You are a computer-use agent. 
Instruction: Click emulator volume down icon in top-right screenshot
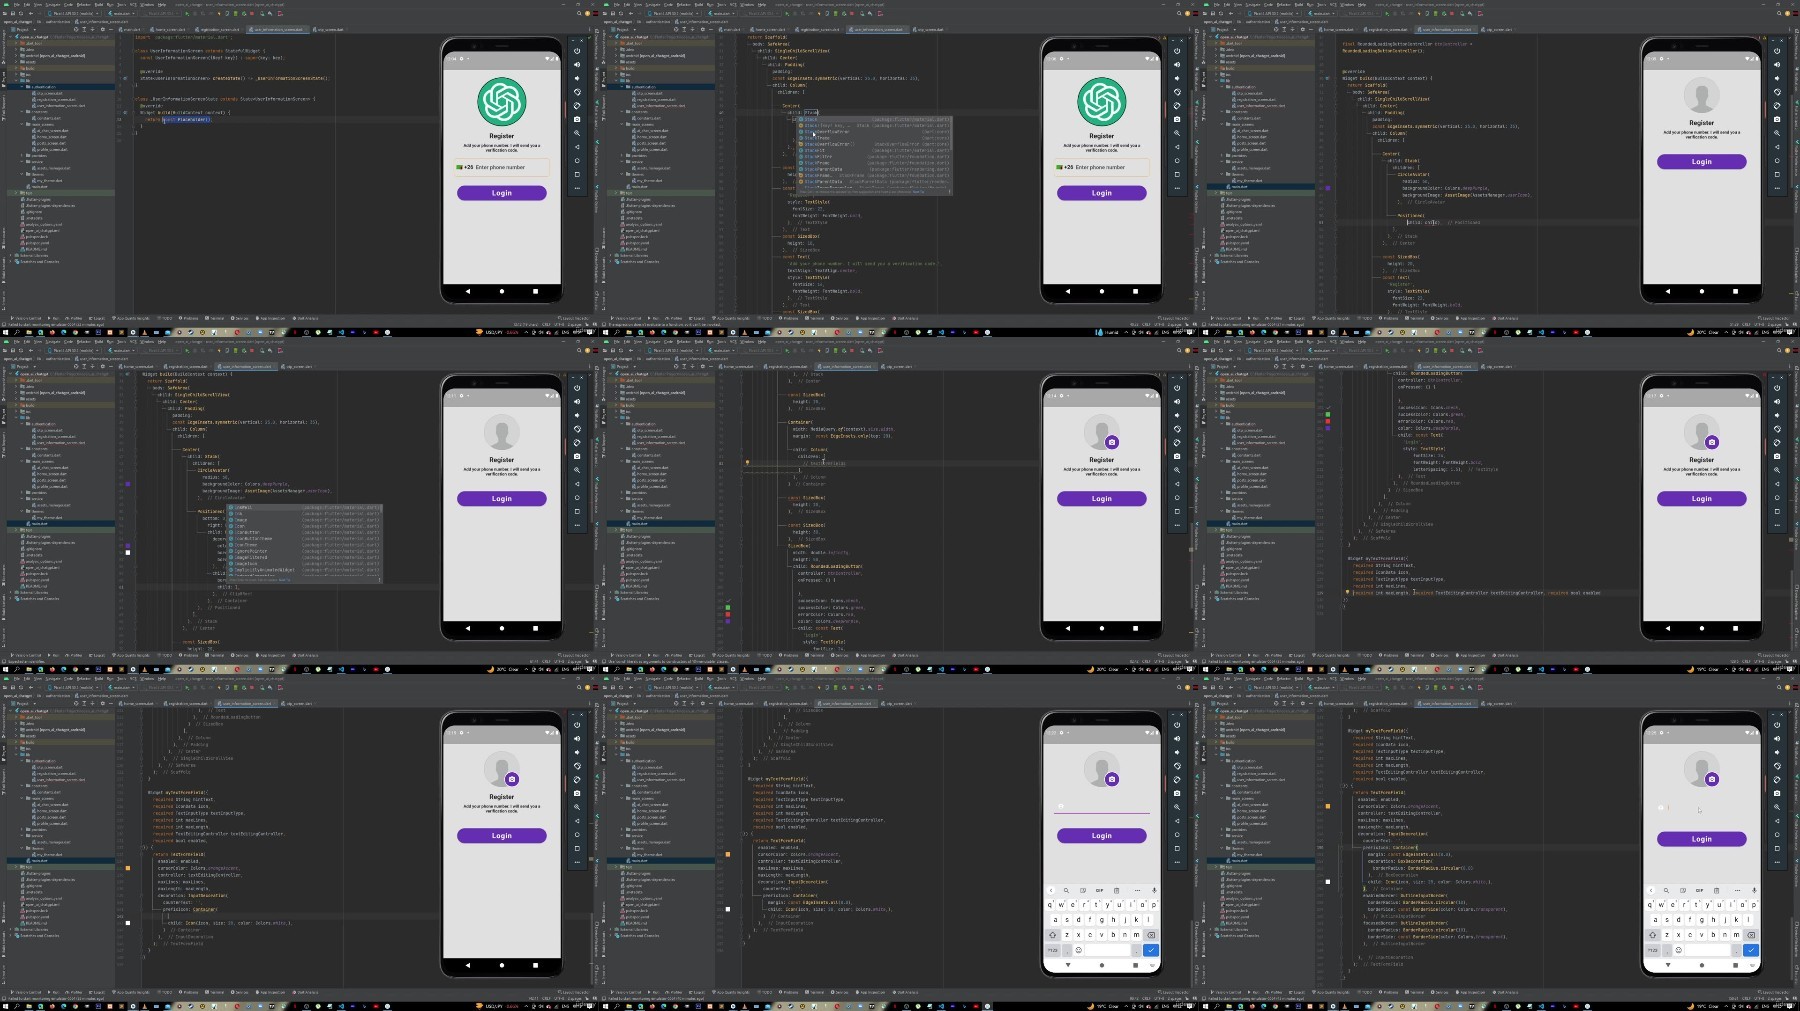[1777, 78]
